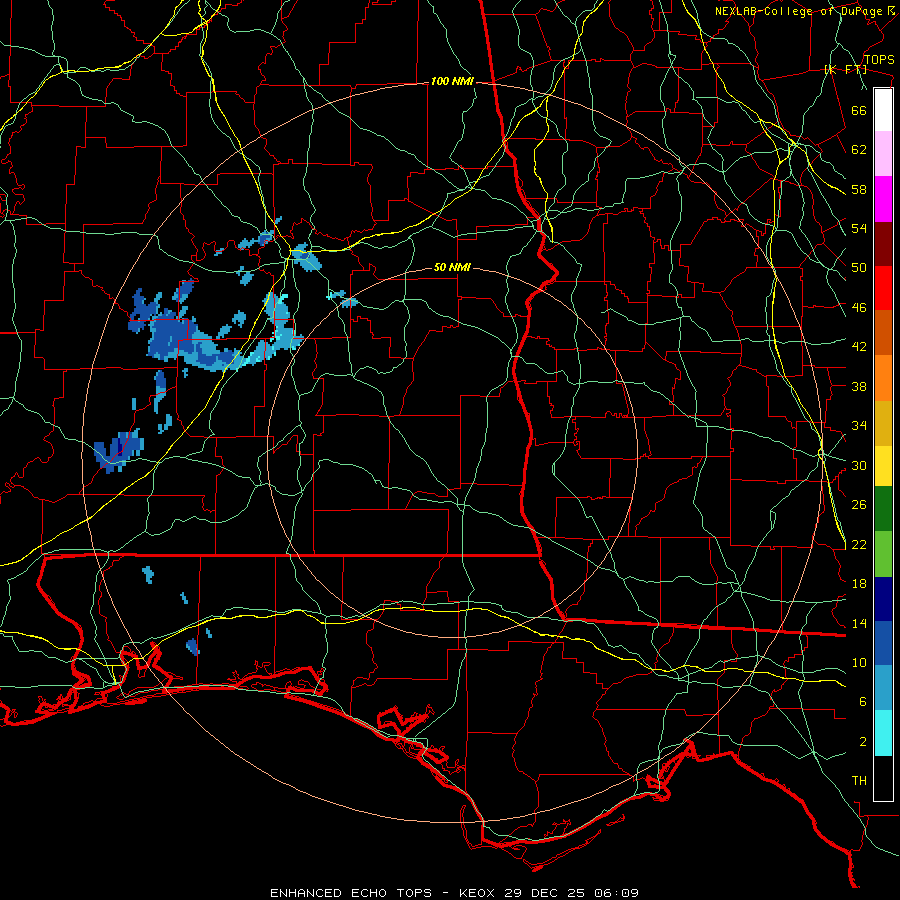Click the legend value 34
This screenshot has height=900, width=900.
click(x=859, y=426)
